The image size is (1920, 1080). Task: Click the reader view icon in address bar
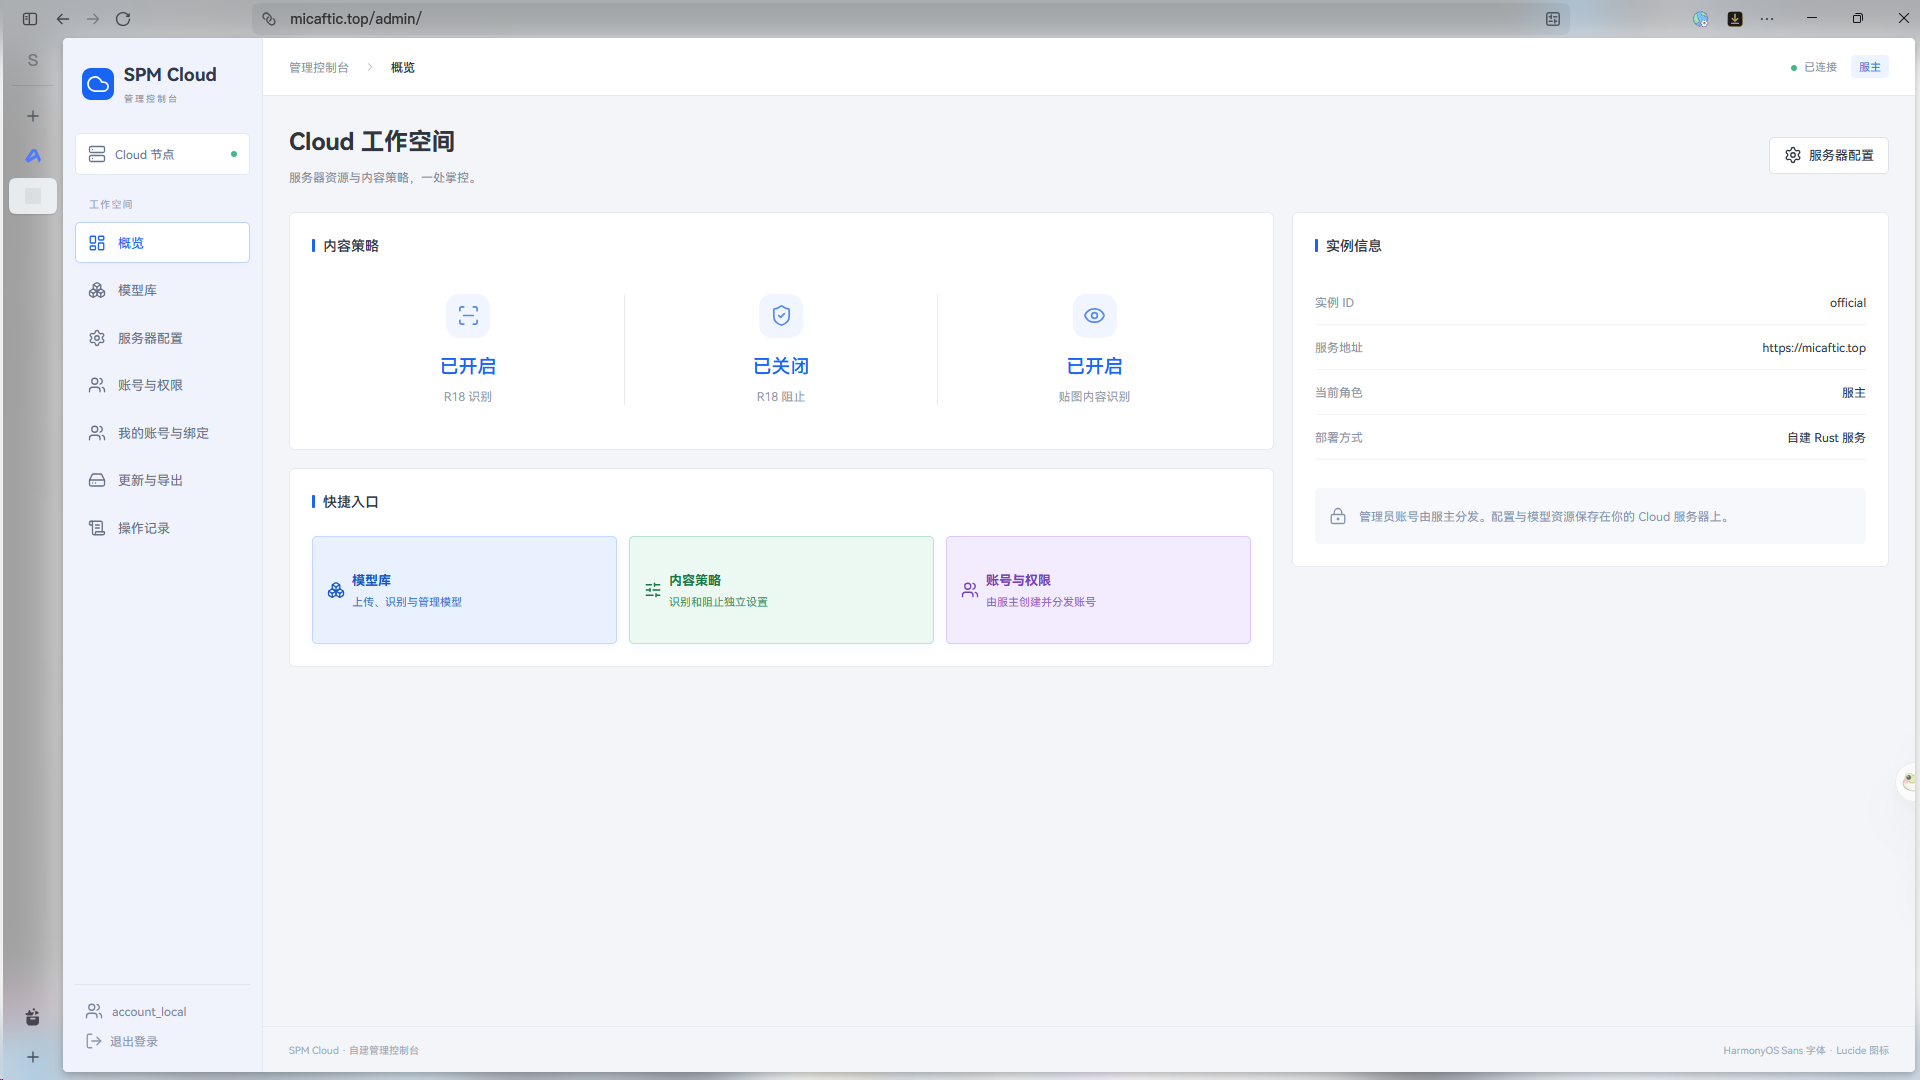pyautogui.click(x=1553, y=19)
